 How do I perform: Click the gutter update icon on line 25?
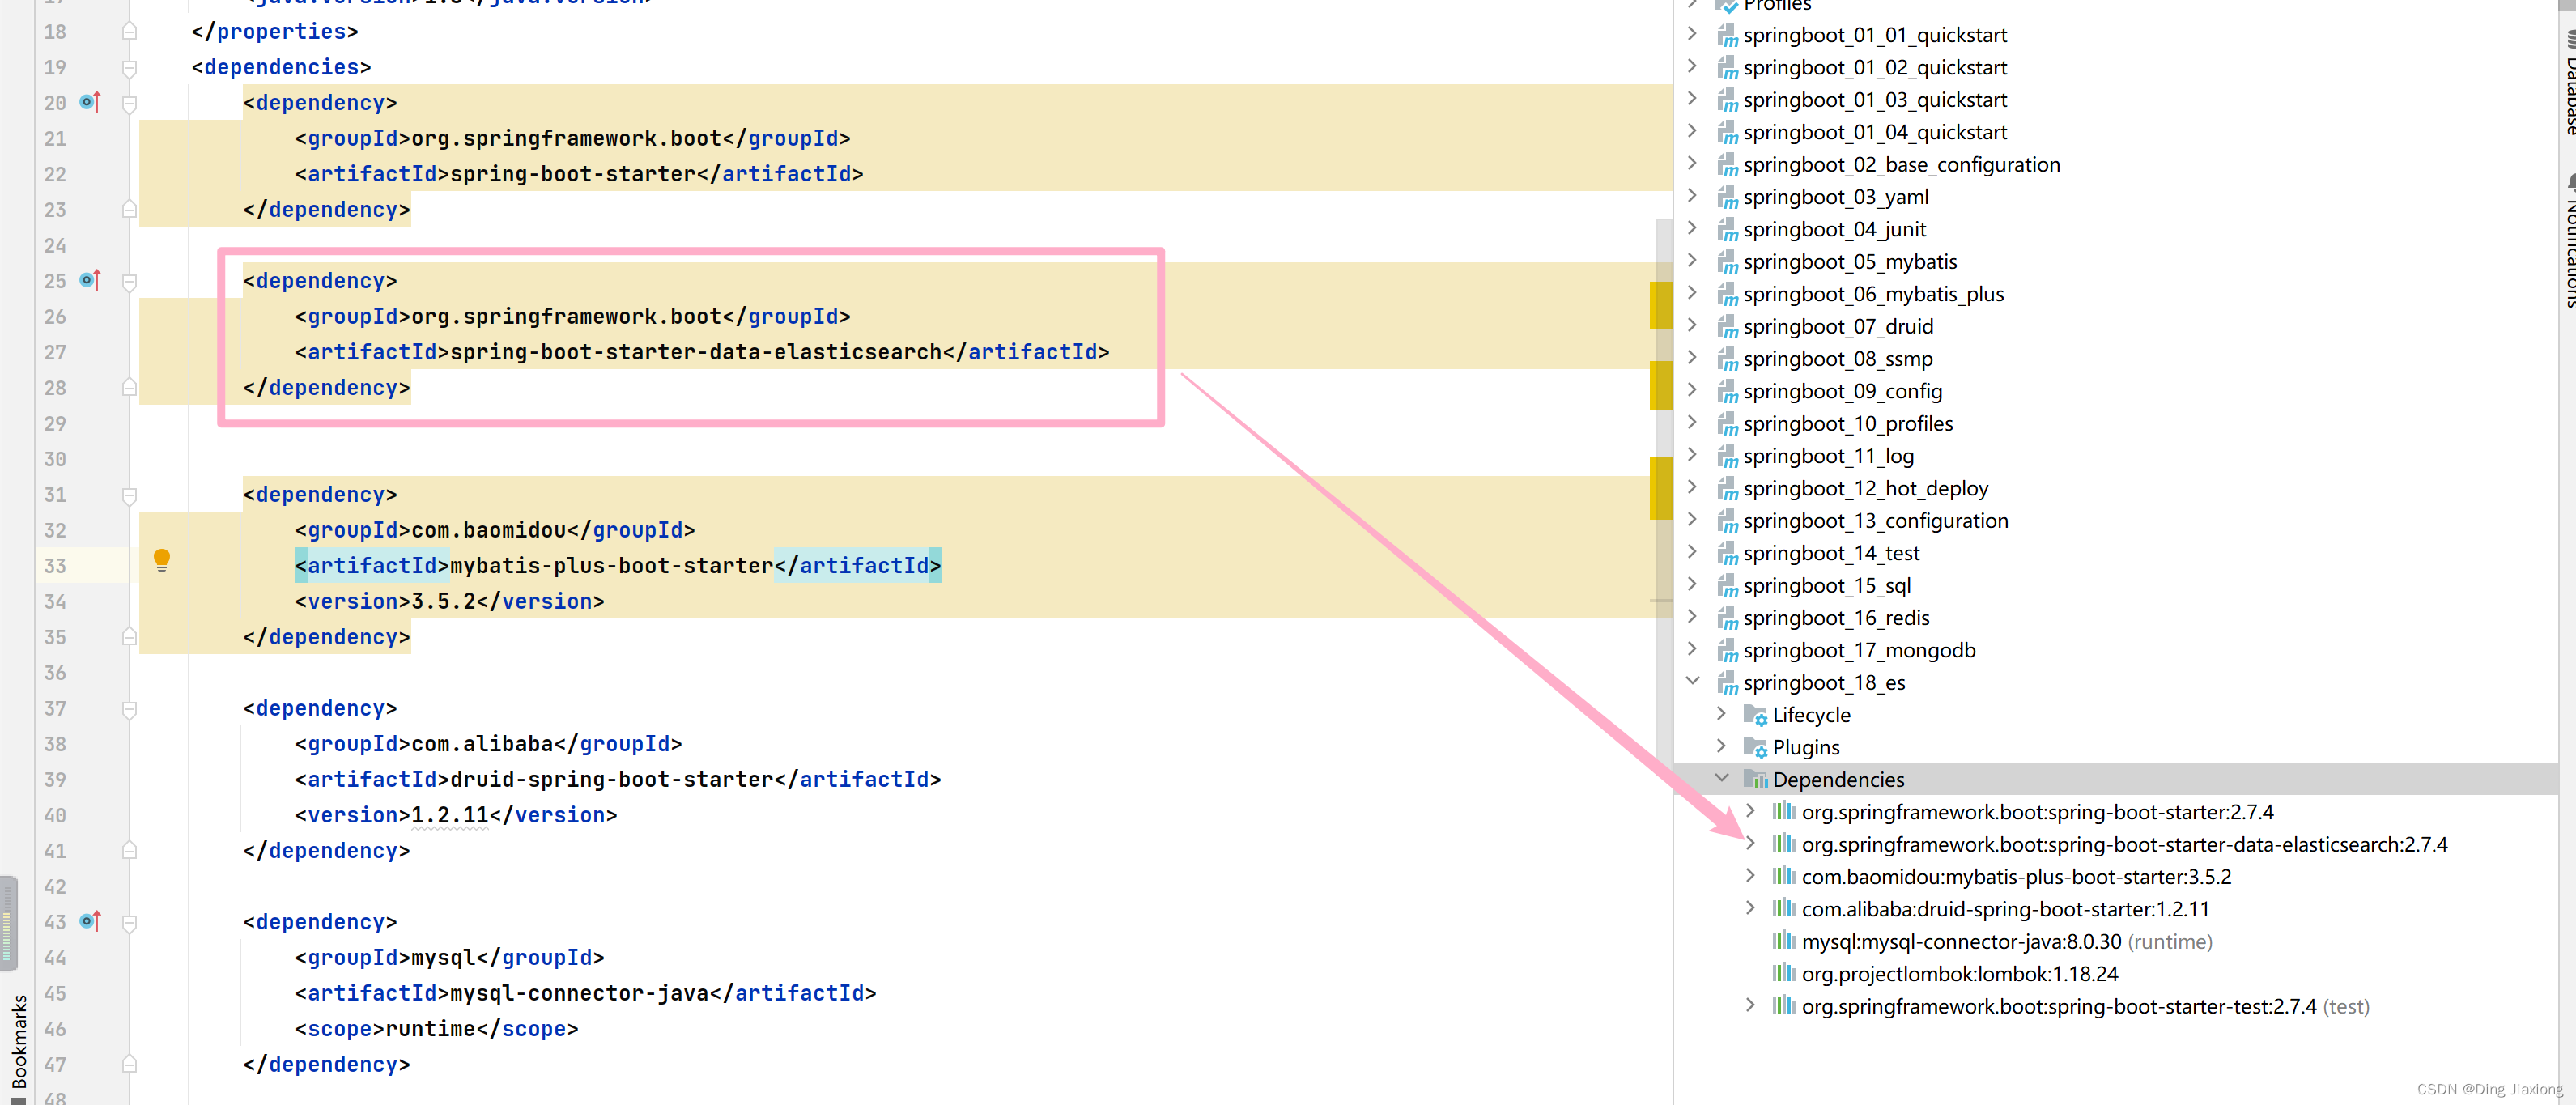(90, 280)
